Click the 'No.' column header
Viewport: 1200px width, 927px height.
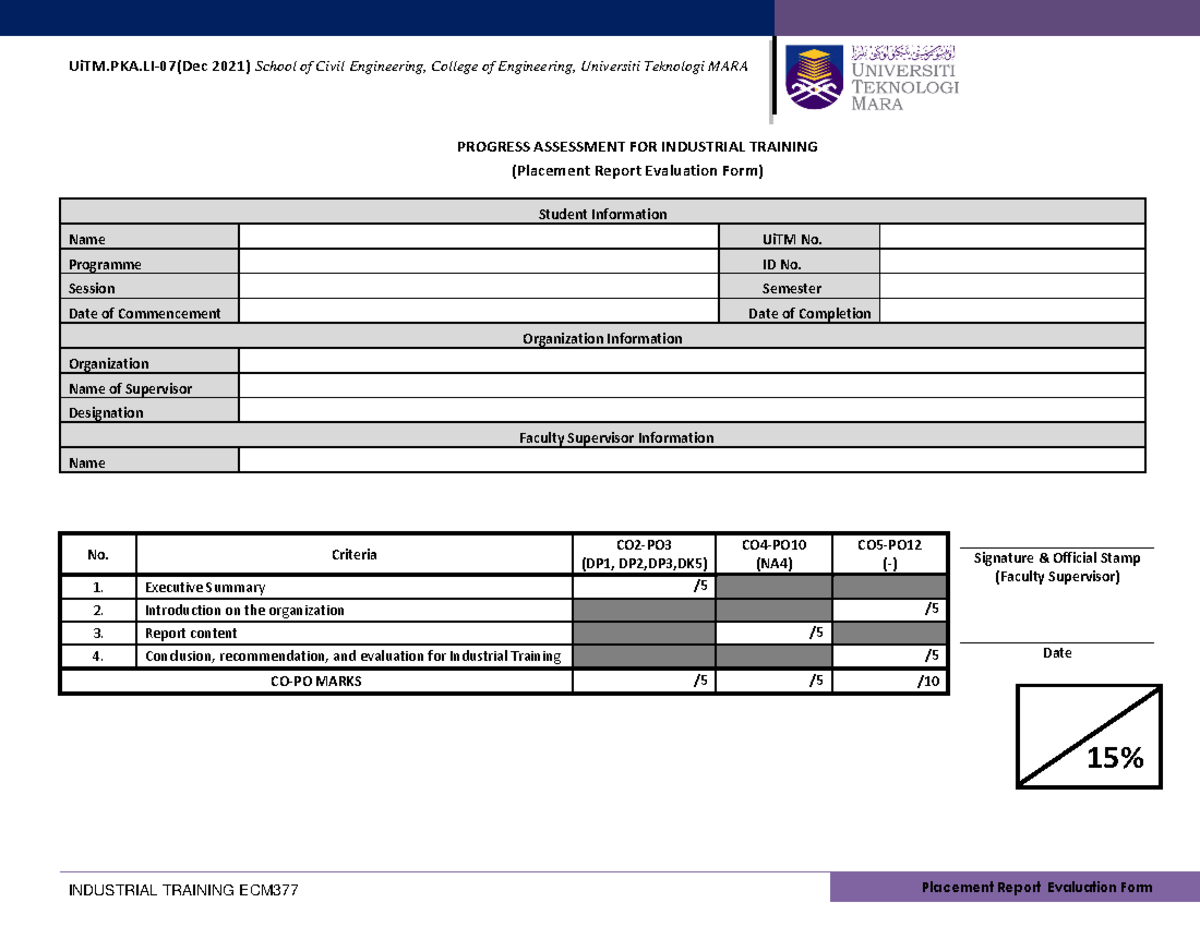(98, 554)
